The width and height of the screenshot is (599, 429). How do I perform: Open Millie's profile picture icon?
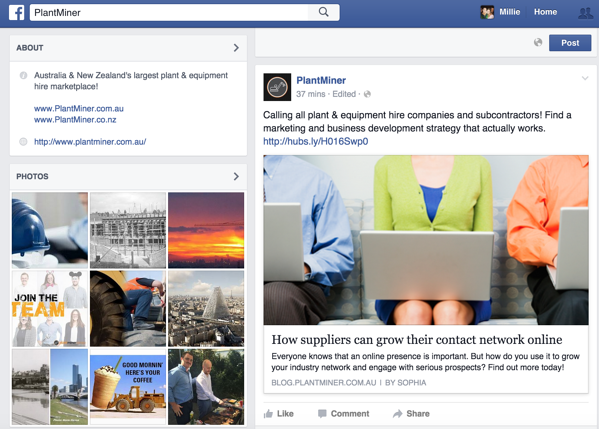tap(487, 12)
